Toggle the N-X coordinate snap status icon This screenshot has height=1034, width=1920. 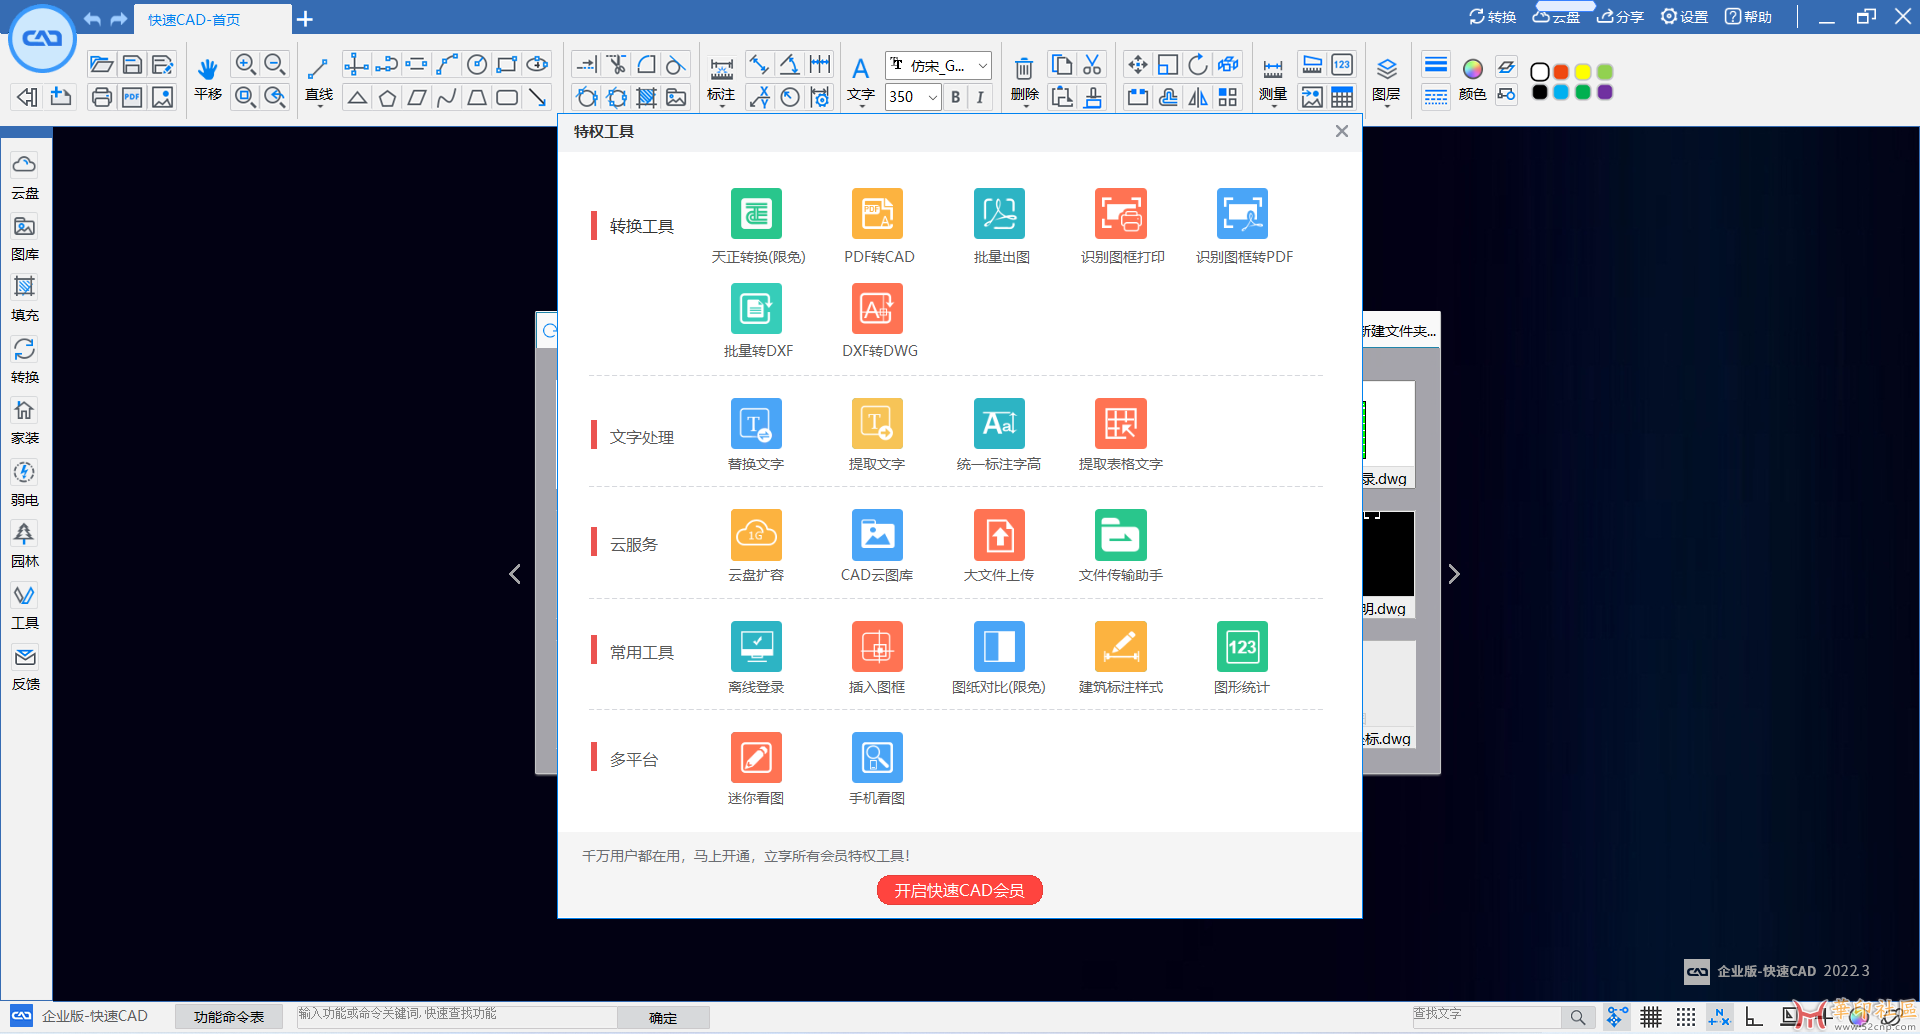click(1719, 1017)
